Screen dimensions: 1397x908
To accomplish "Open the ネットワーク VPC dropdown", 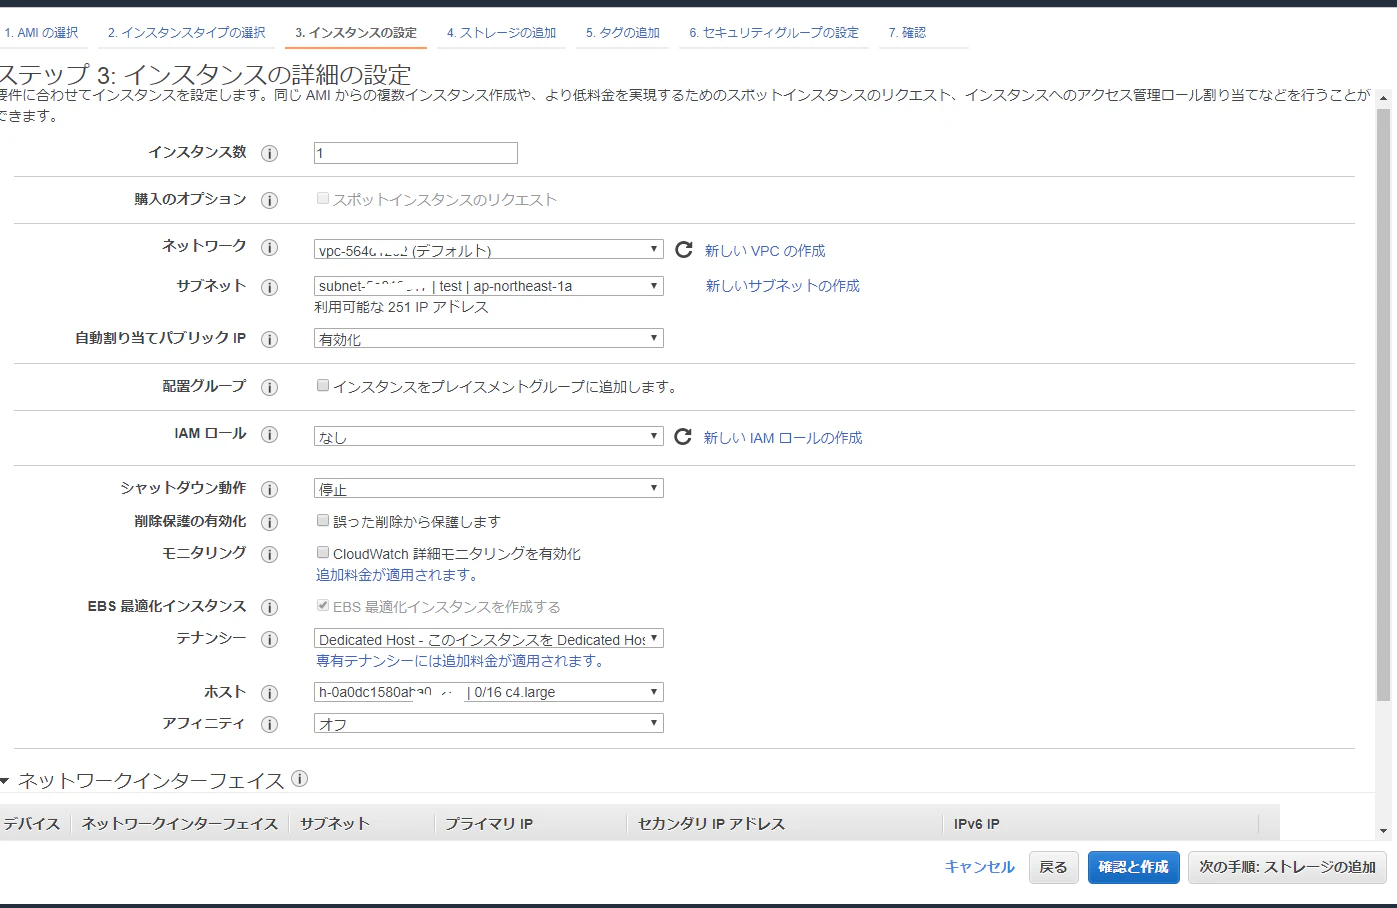I will pyautogui.click(x=489, y=250).
